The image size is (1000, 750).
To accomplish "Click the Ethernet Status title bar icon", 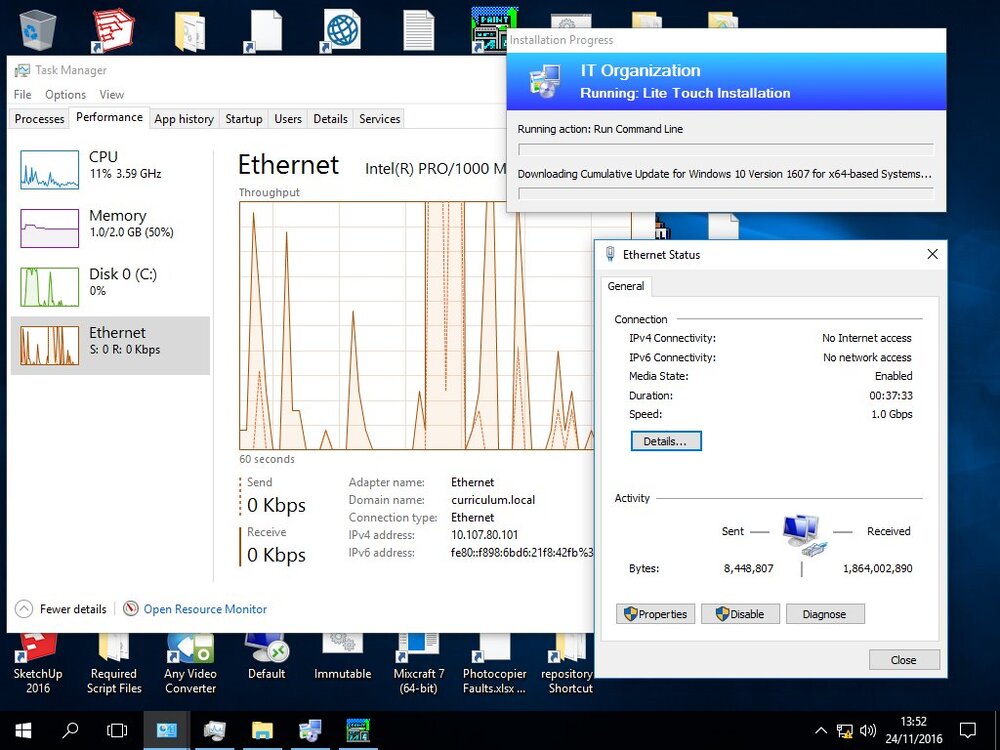I will (x=610, y=254).
